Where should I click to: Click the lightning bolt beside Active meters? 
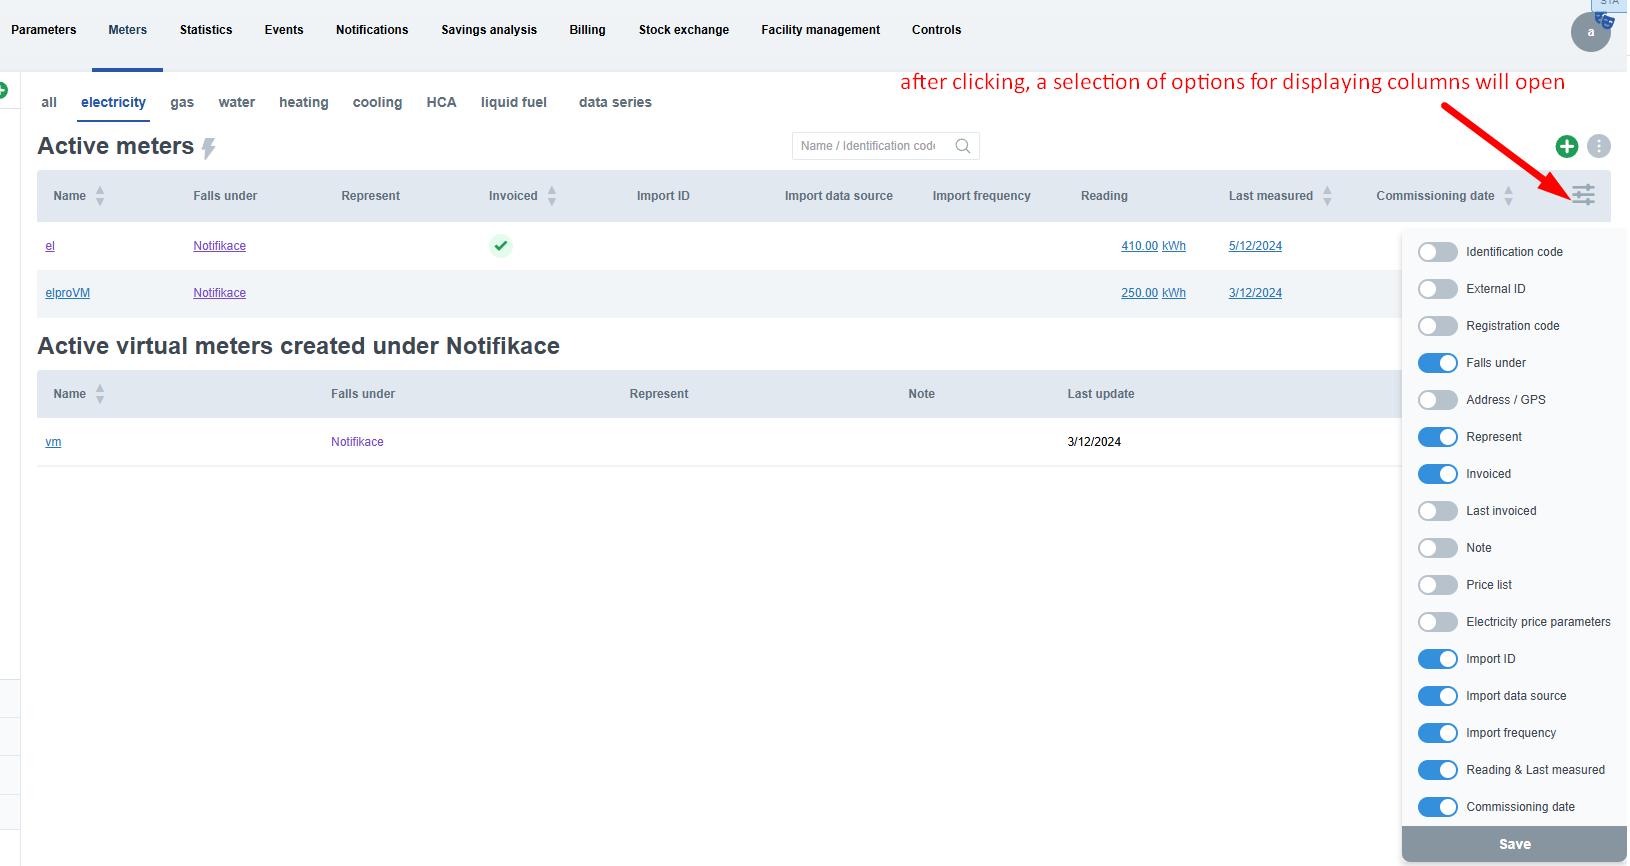pos(209,149)
